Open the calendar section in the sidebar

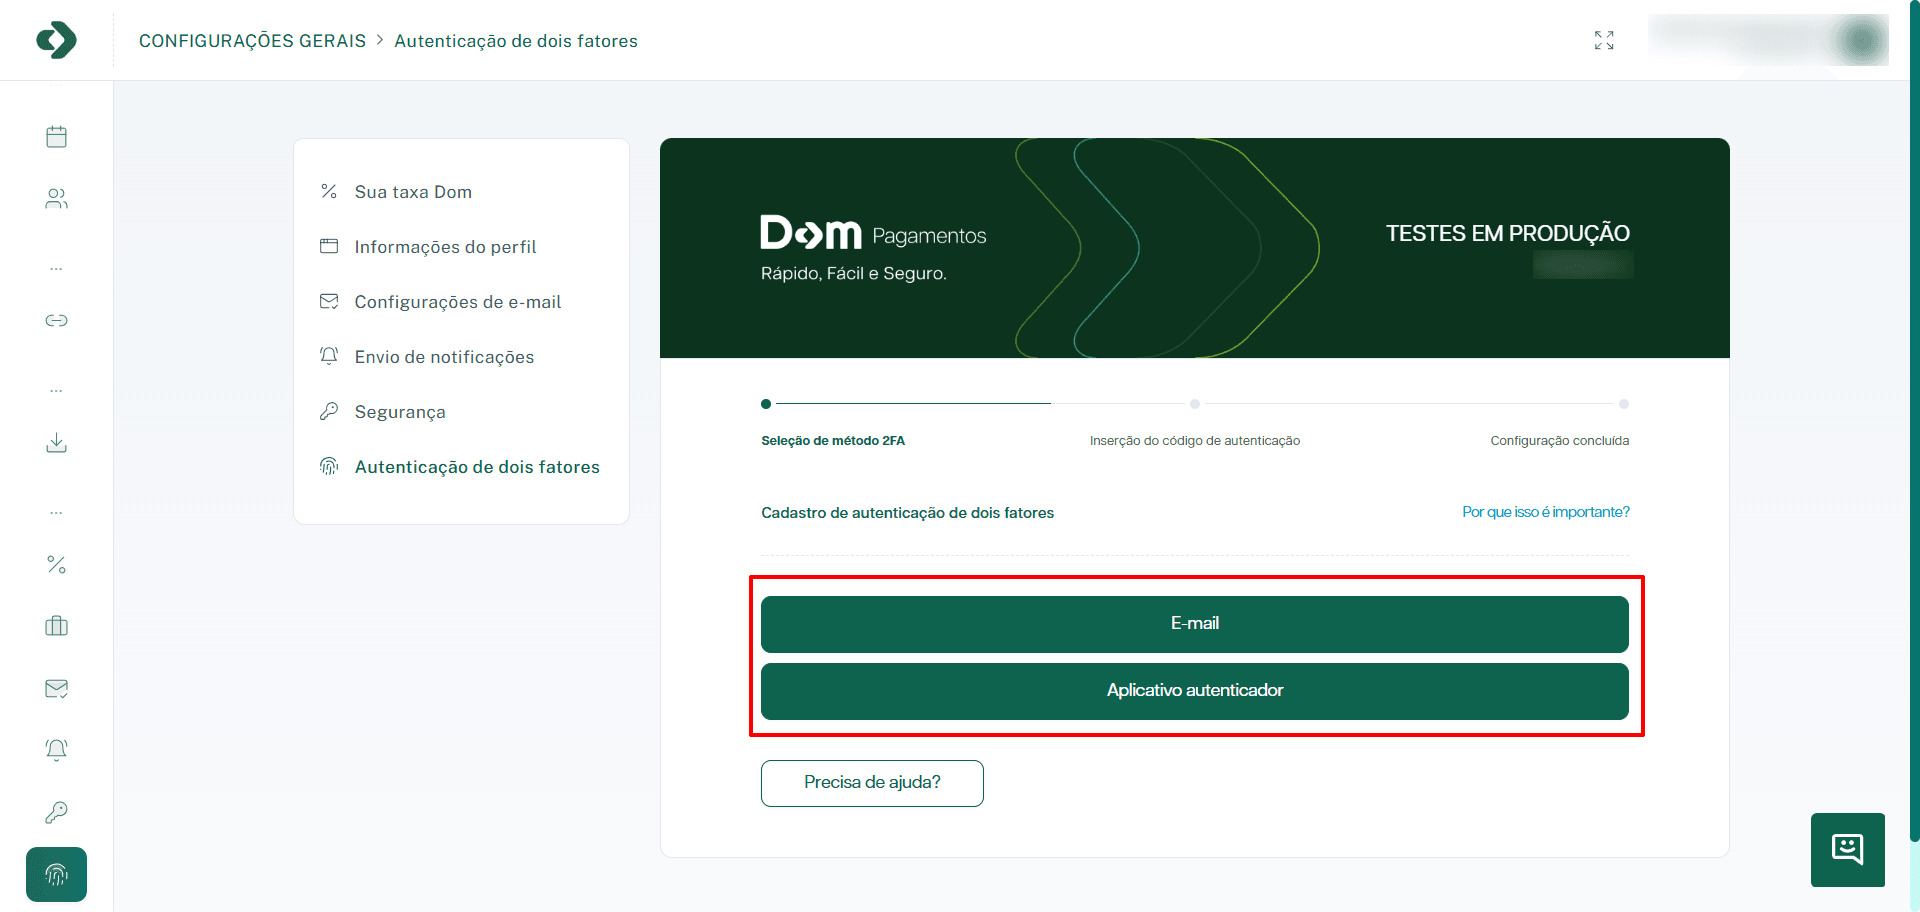point(56,136)
